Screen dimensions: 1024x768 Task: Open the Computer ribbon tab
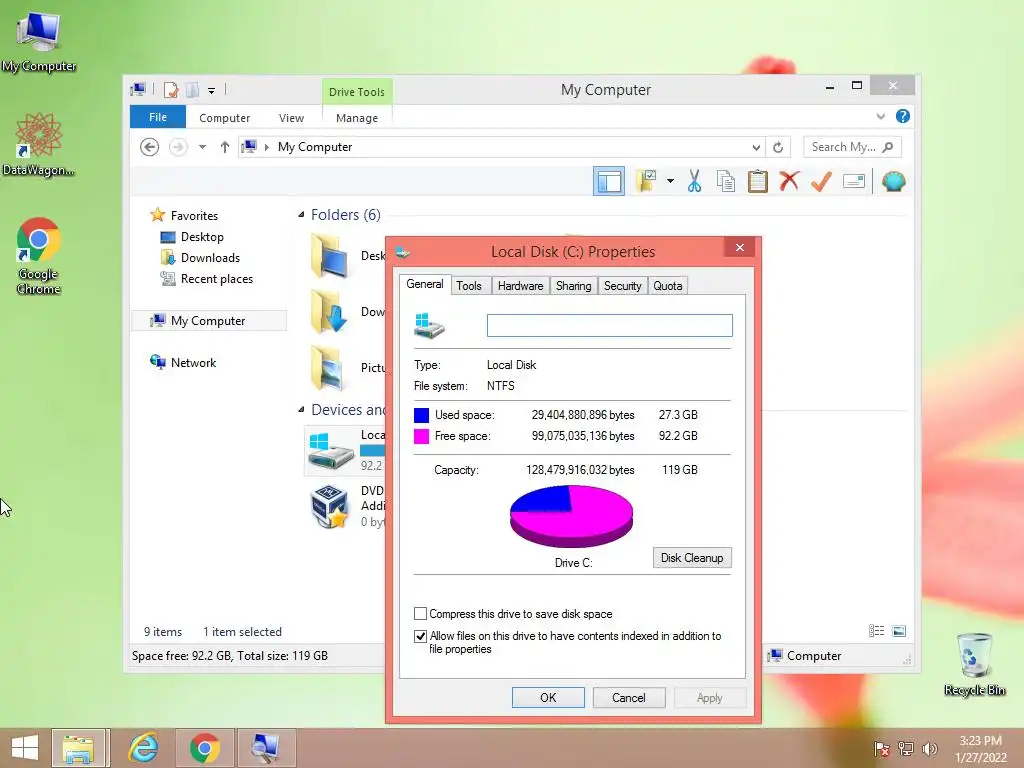[x=225, y=118]
